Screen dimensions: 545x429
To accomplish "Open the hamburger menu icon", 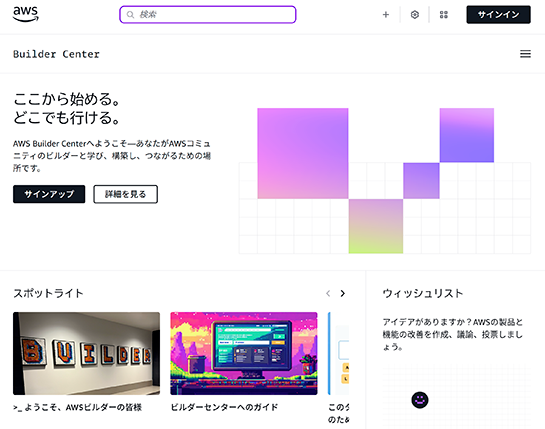I will [525, 54].
